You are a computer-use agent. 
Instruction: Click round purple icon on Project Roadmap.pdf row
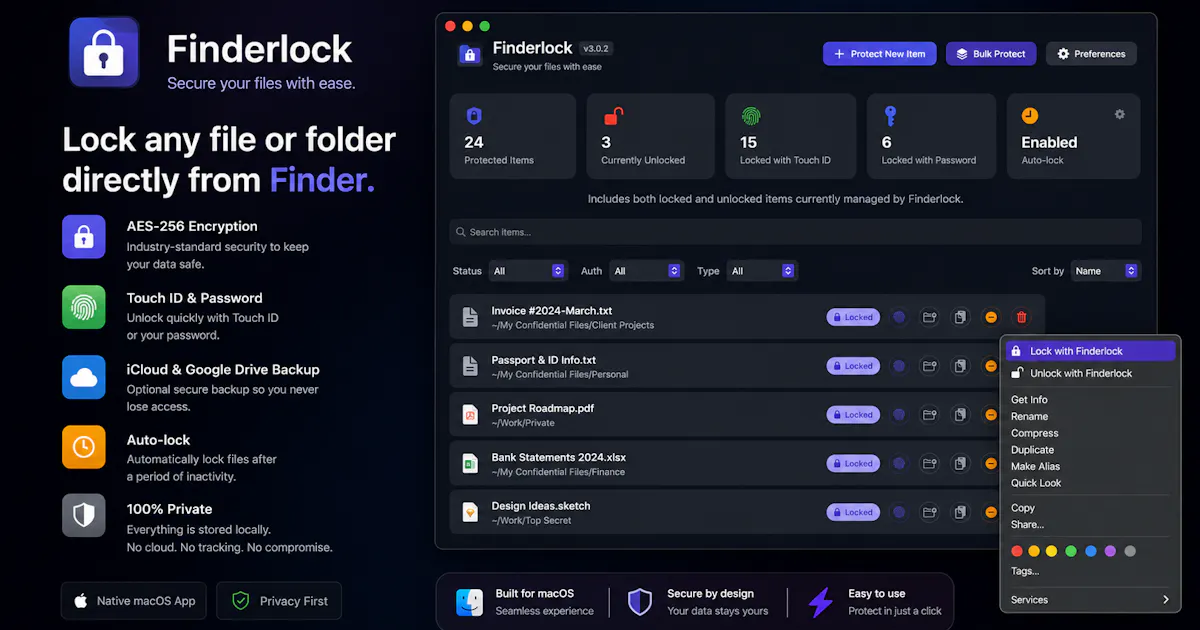point(899,414)
